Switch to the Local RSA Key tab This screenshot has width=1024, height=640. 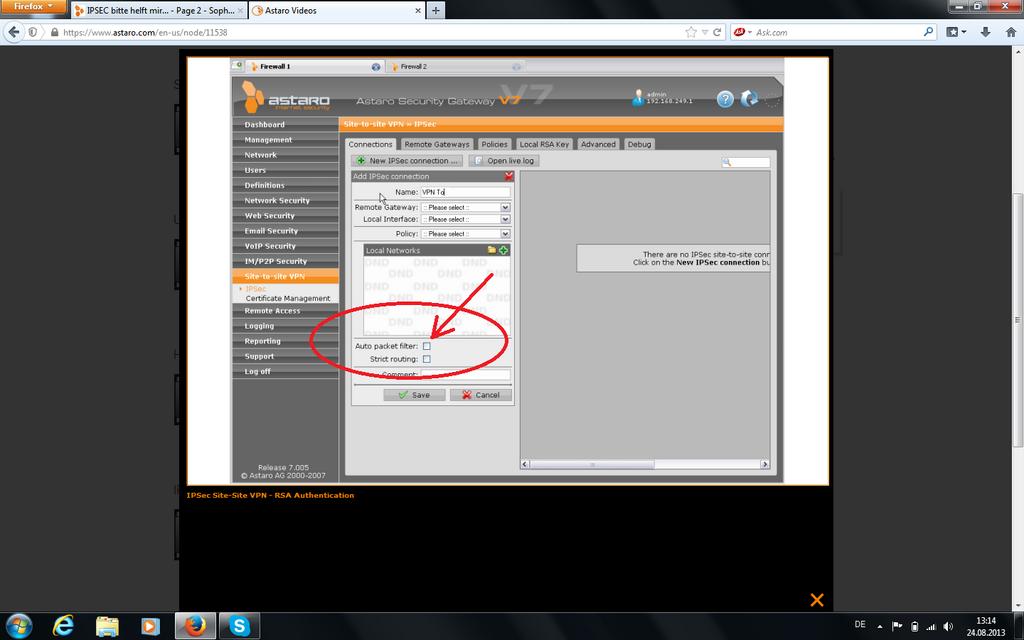[x=544, y=144]
